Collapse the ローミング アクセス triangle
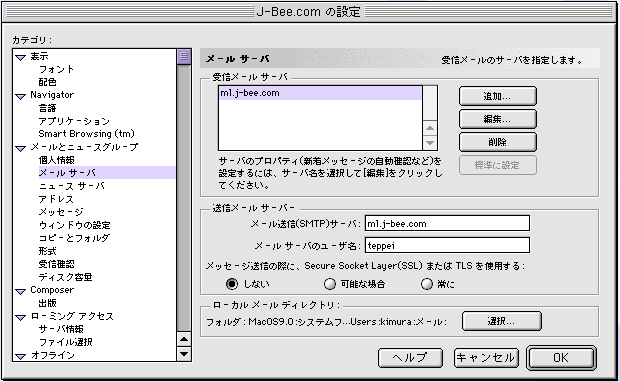This screenshot has height=382, width=620. pyautogui.click(x=21, y=317)
